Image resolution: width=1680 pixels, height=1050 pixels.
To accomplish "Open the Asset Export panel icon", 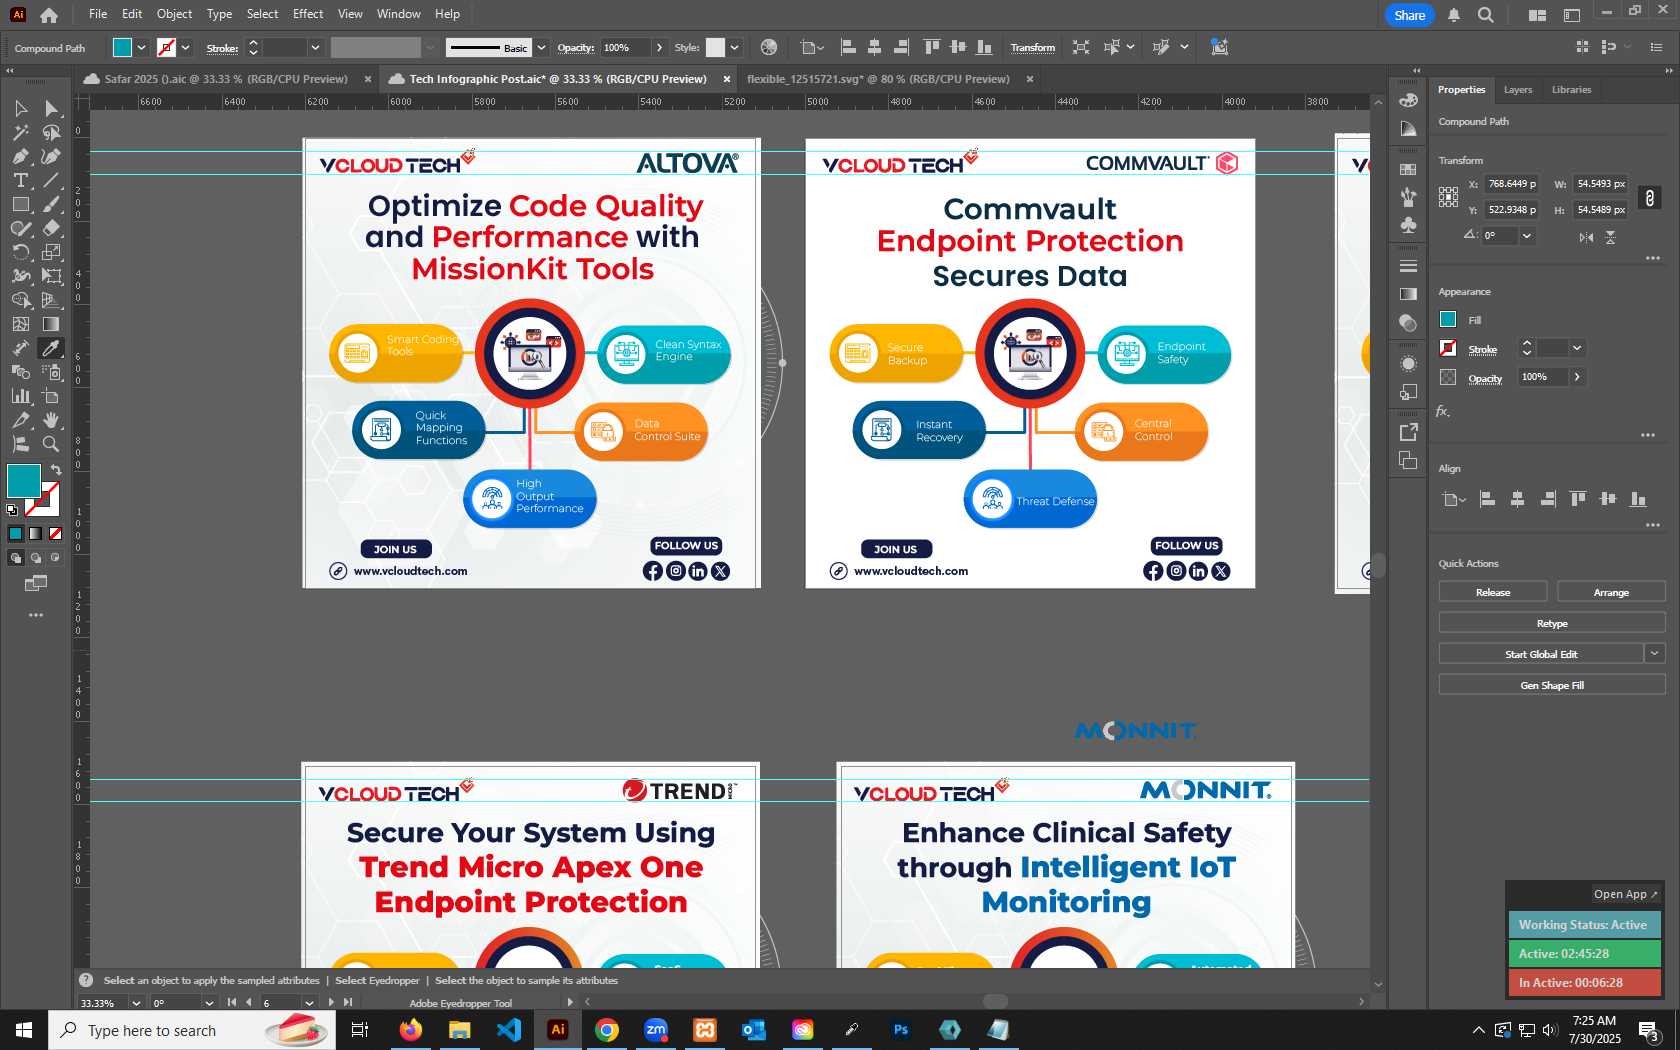I will 1408,432.
